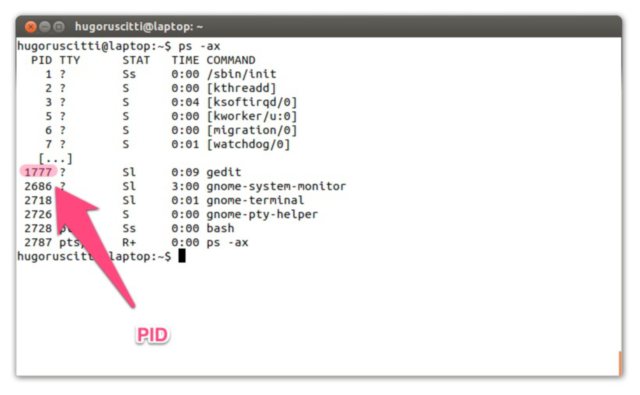Click the /sbin/init command line
The width and height of the screenshot is (640, 395).
pos(241,74)
